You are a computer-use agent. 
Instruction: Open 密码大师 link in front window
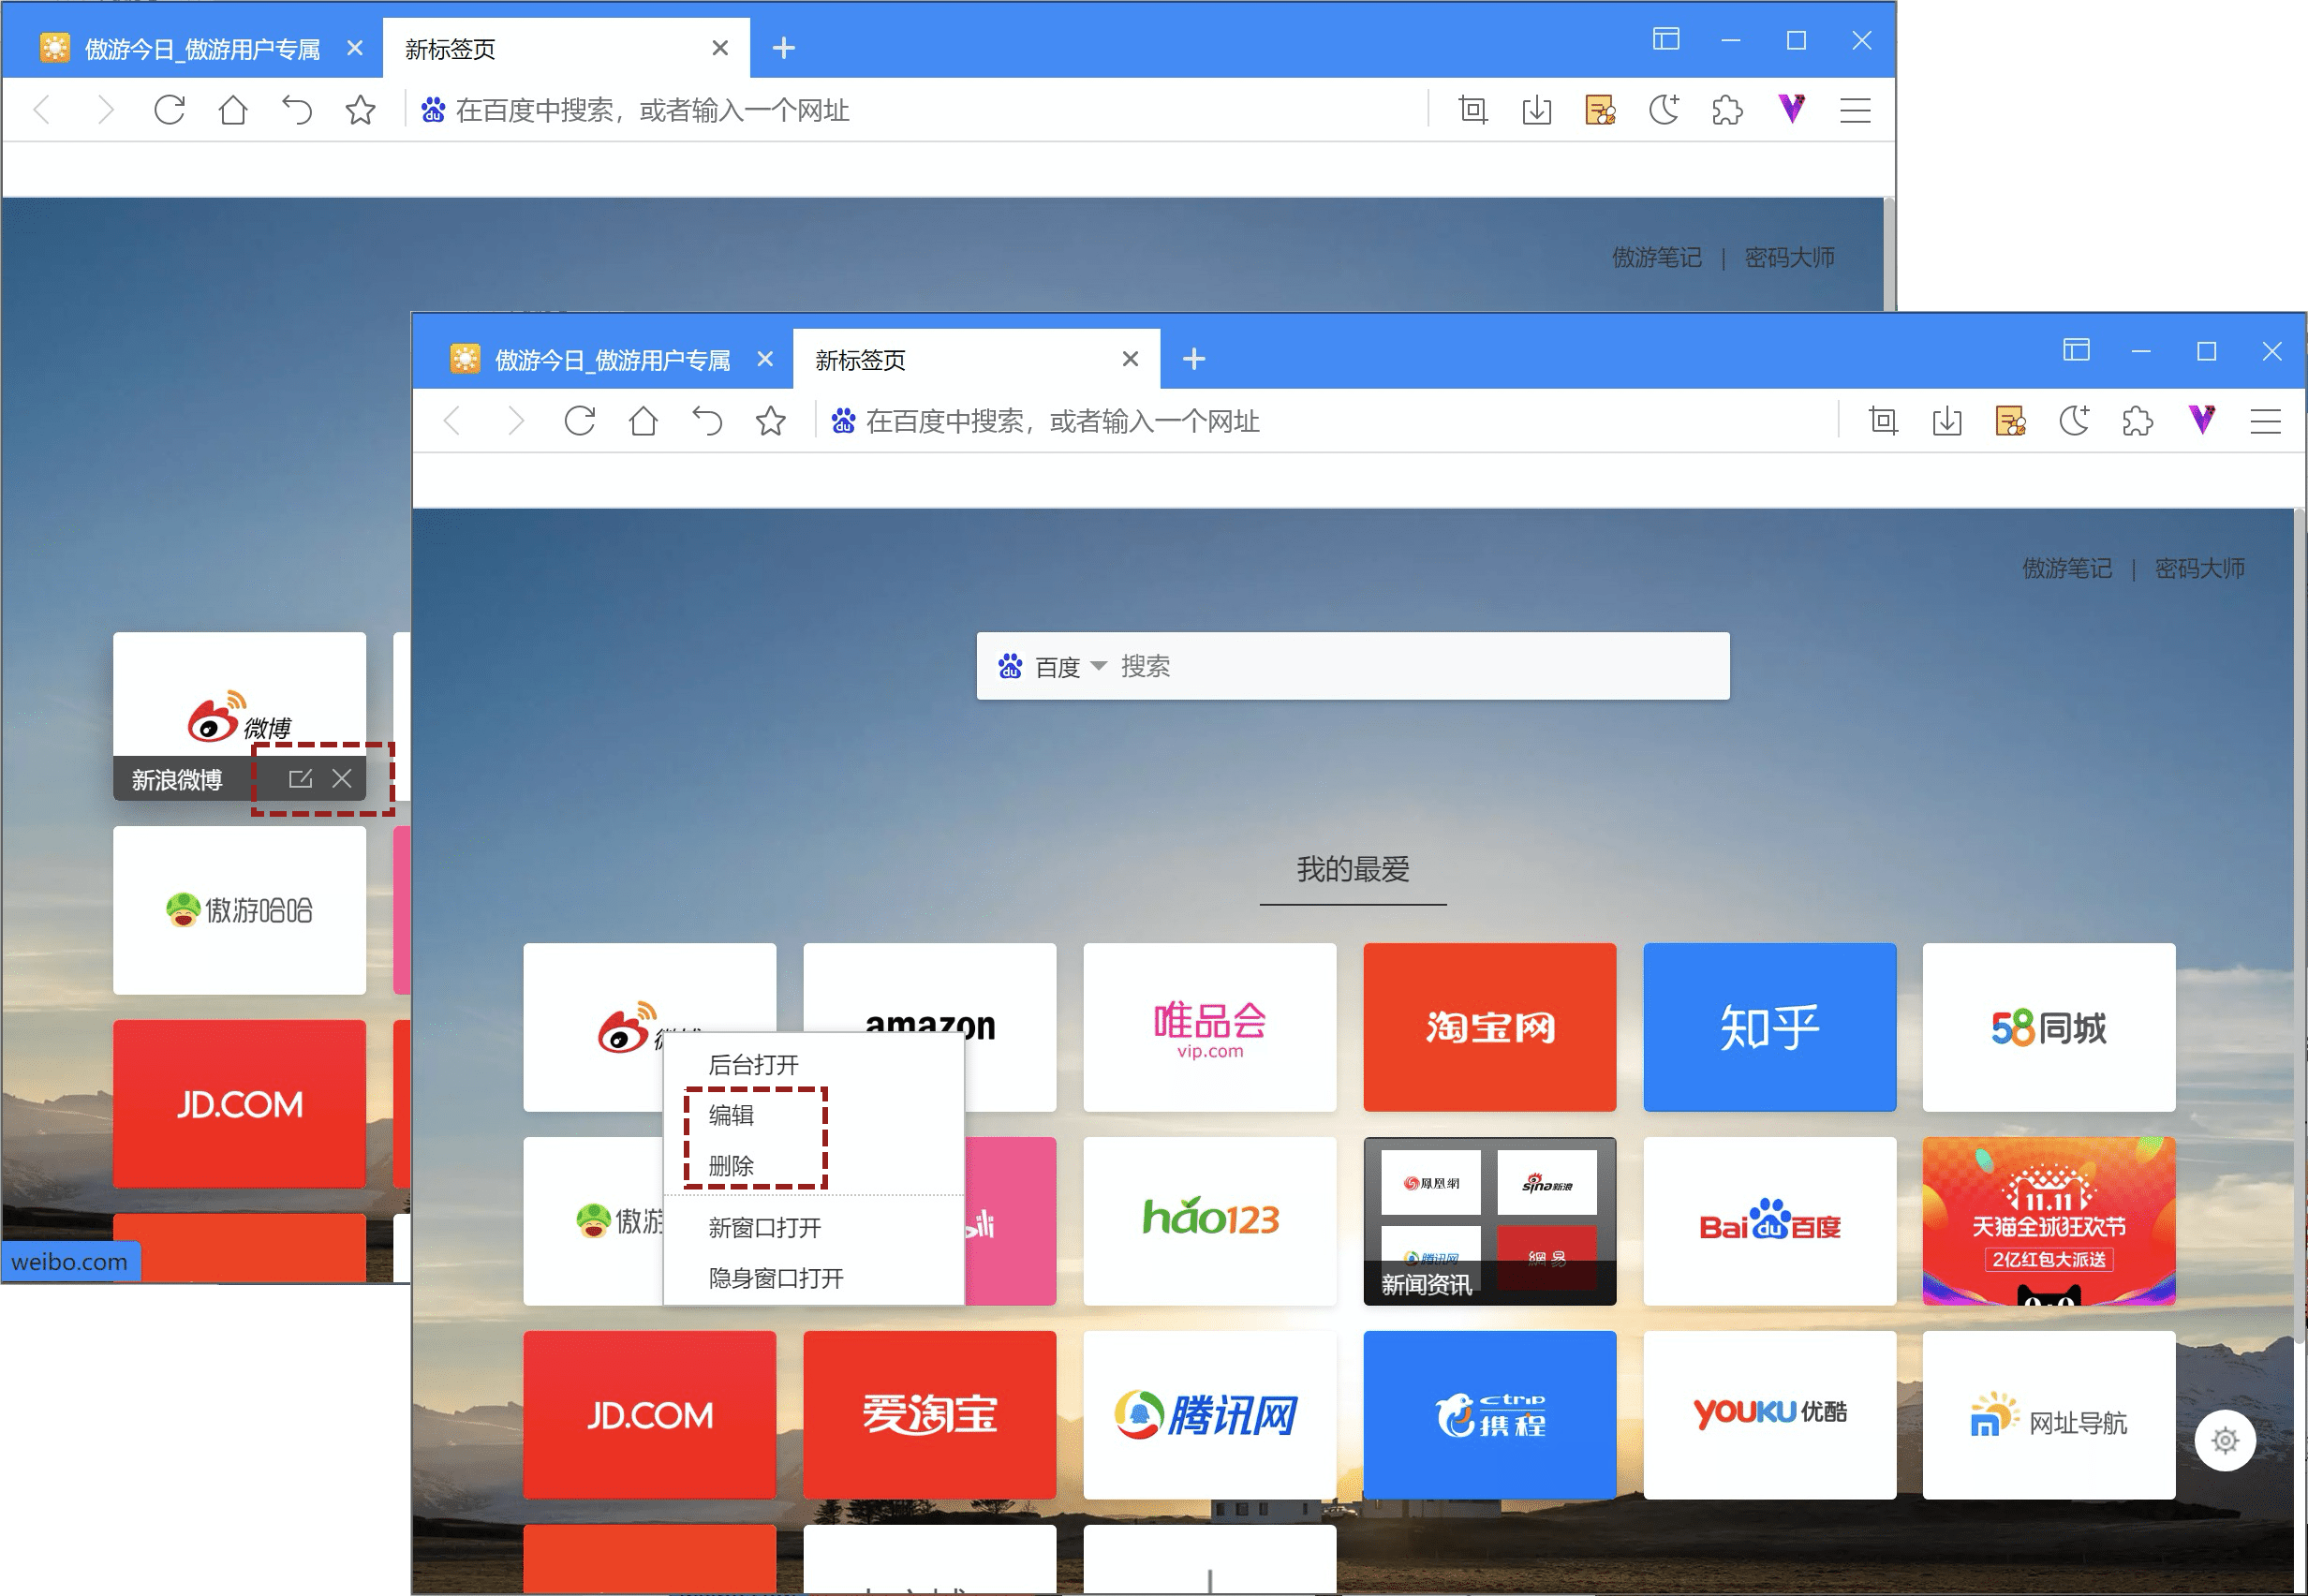[2199, 568]
